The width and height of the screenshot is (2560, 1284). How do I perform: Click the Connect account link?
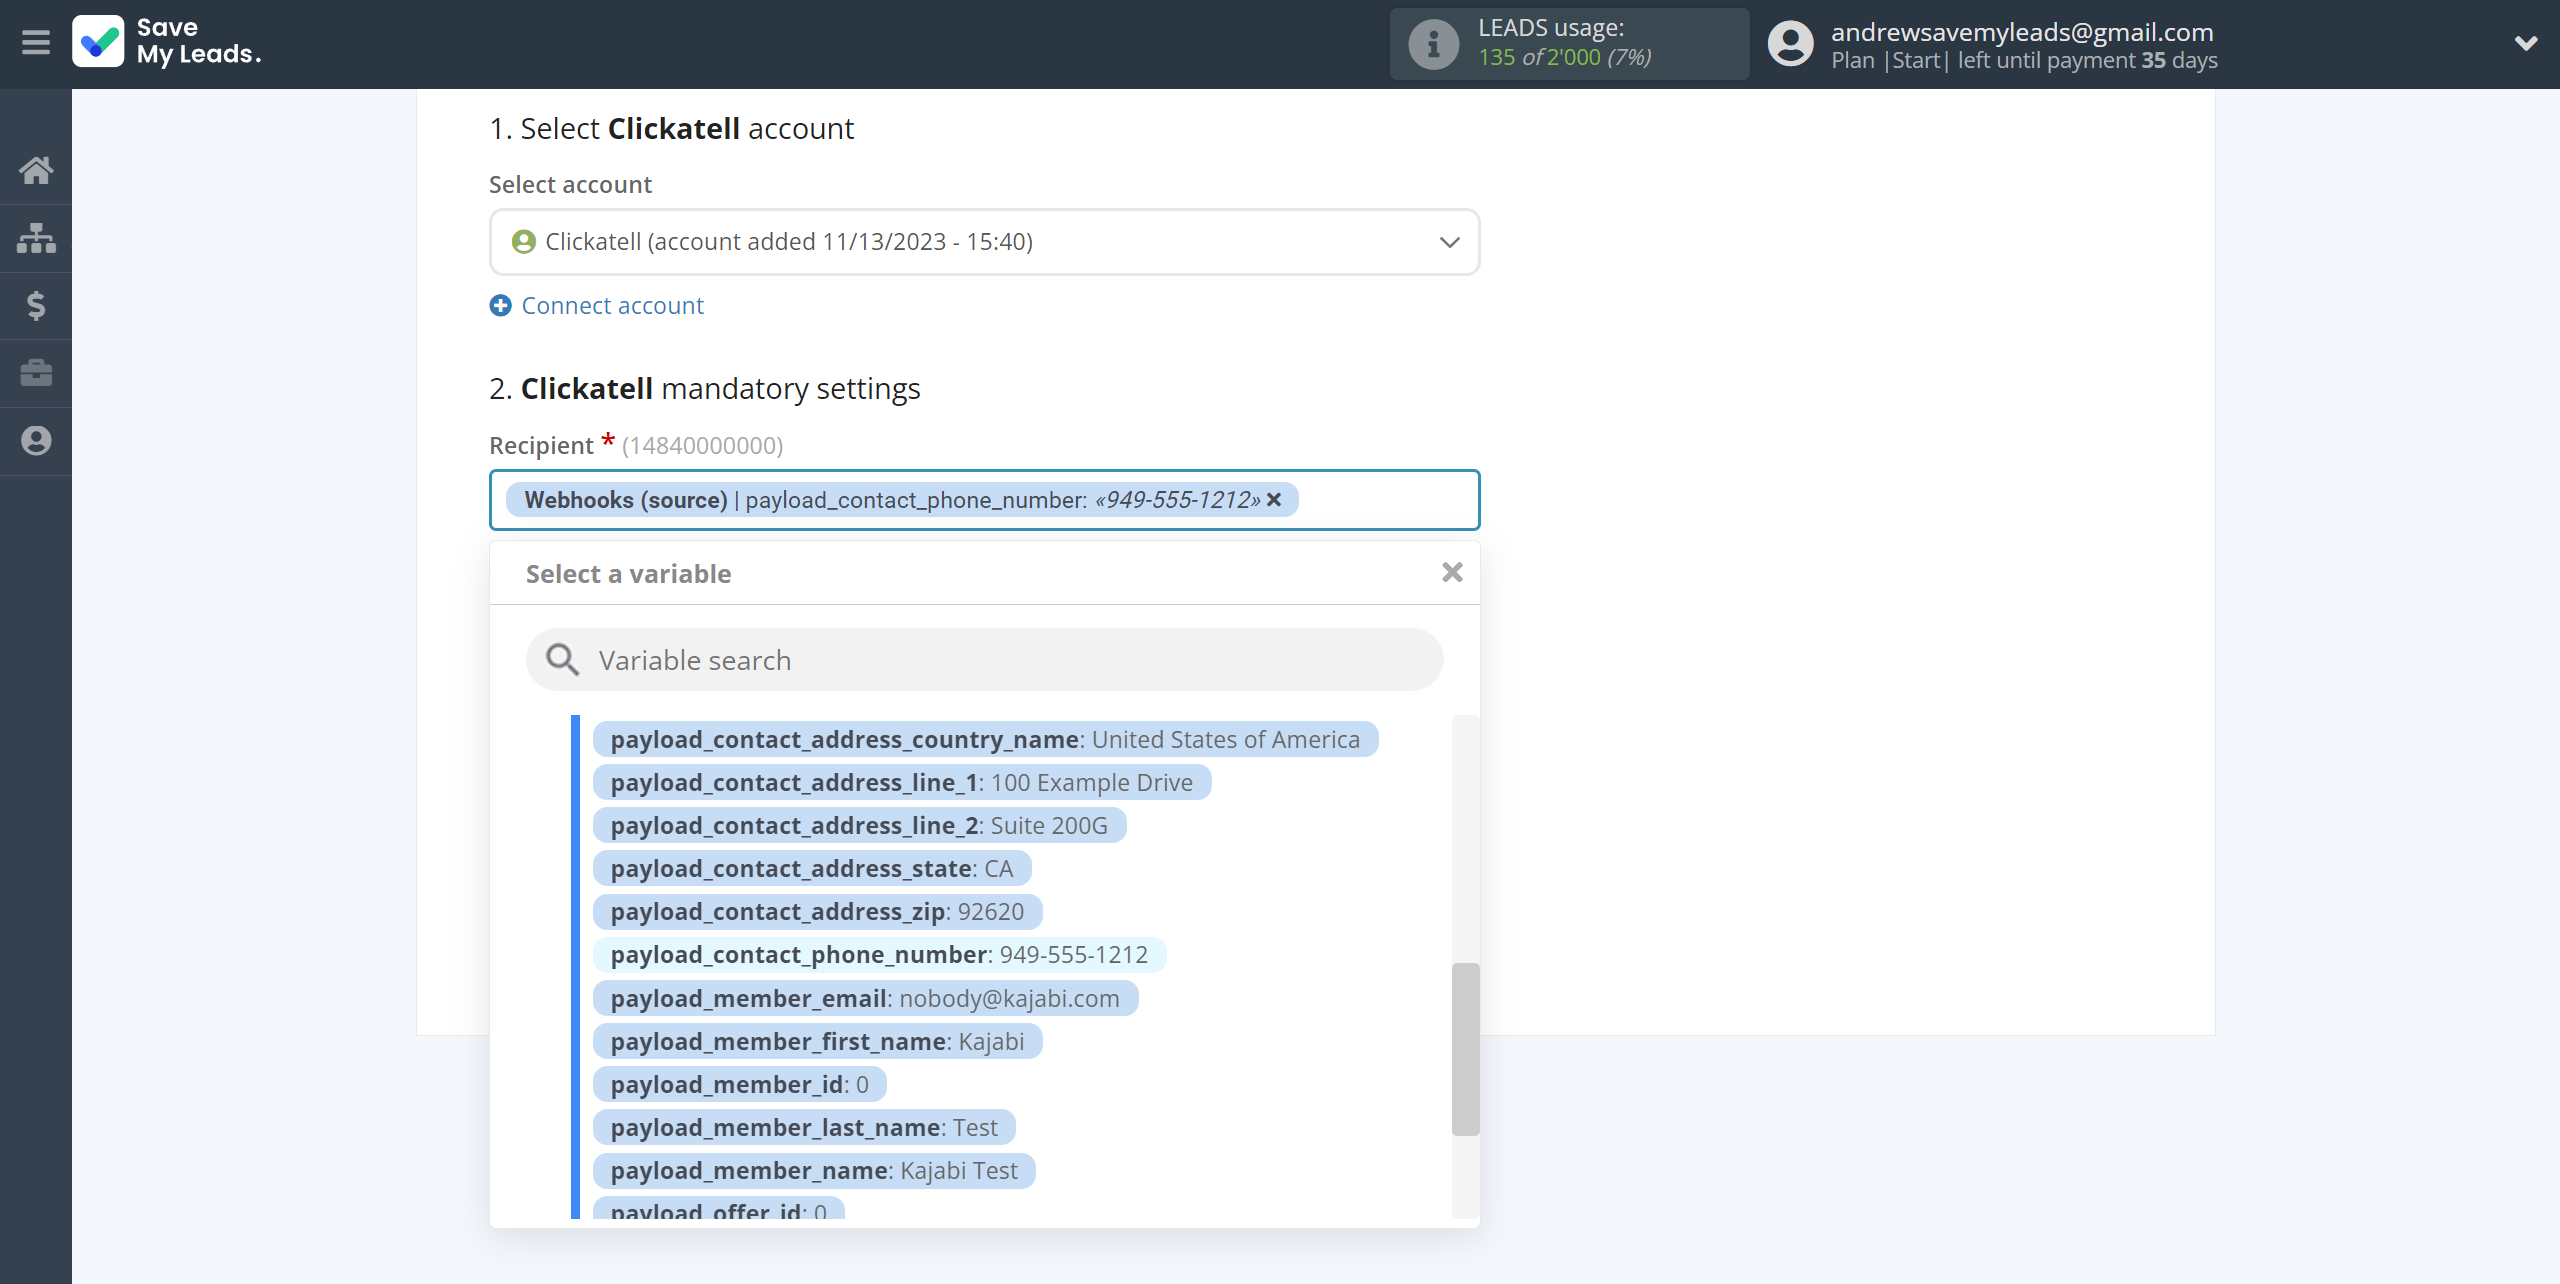612,306
